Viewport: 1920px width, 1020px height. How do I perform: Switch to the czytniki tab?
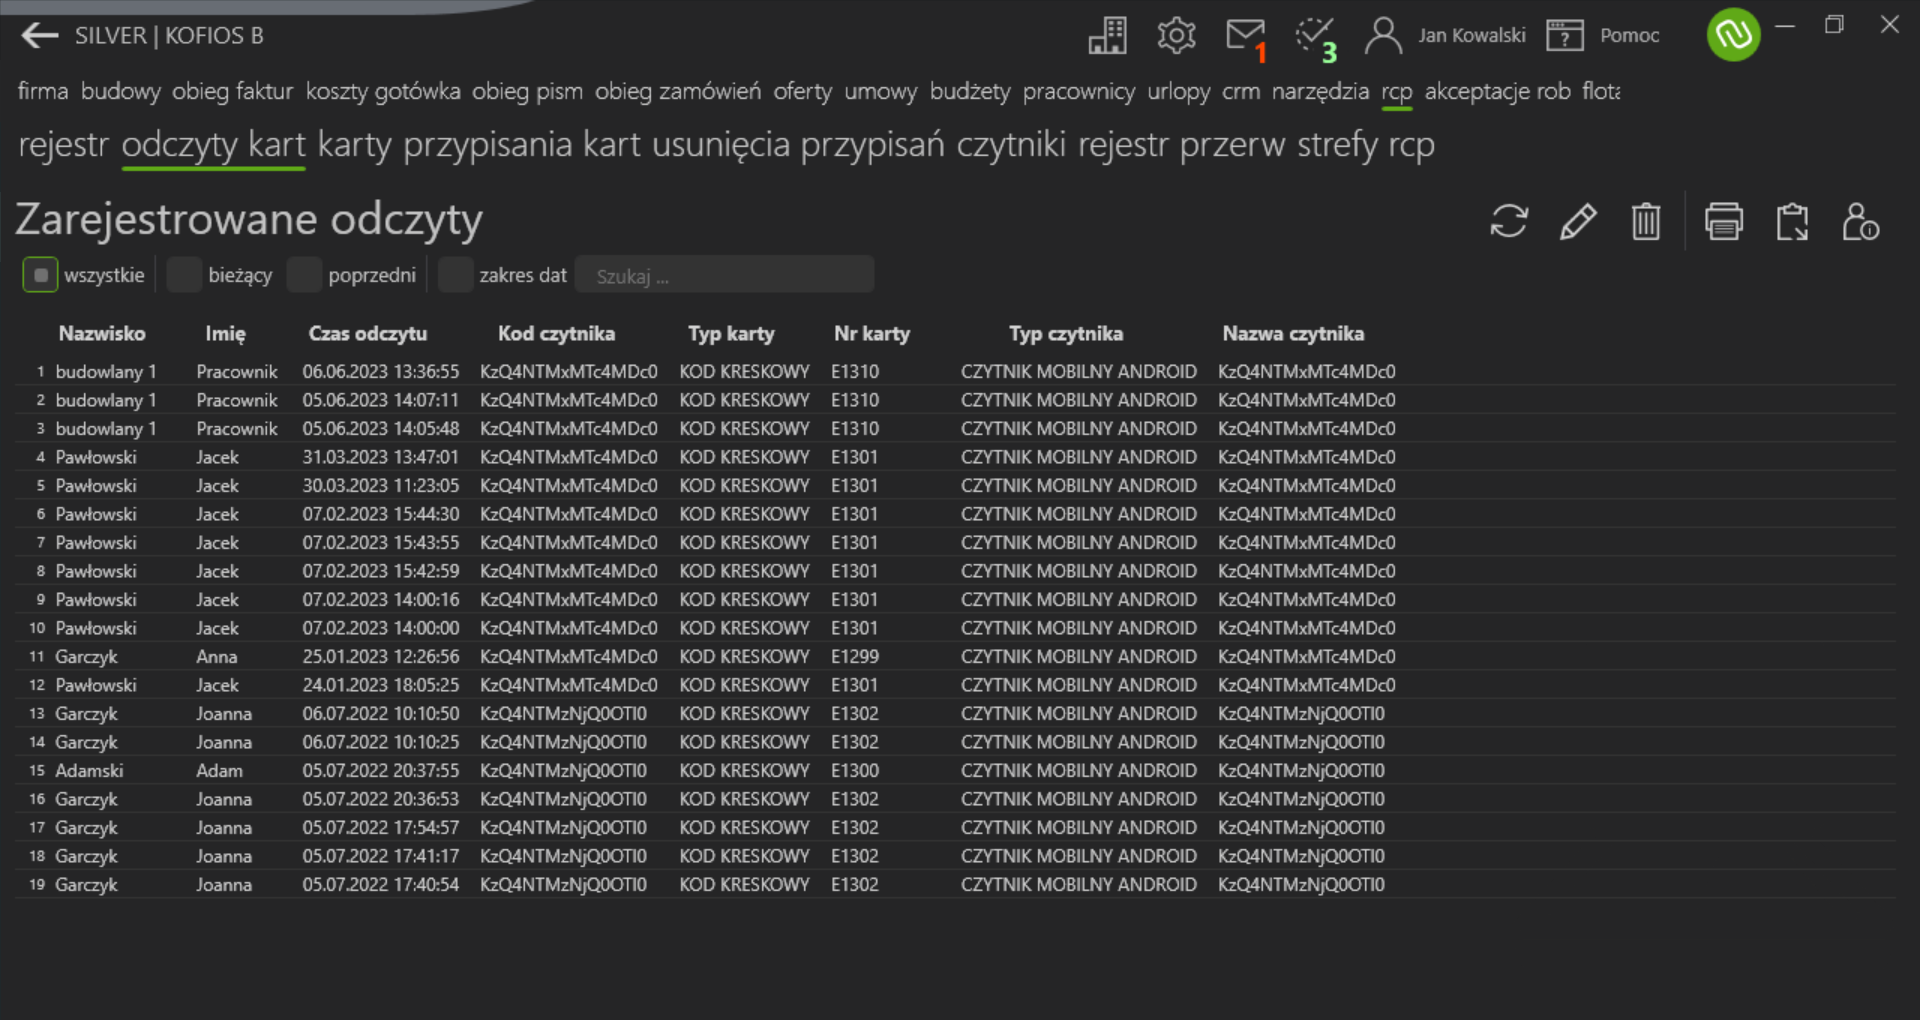point(1011,145)
